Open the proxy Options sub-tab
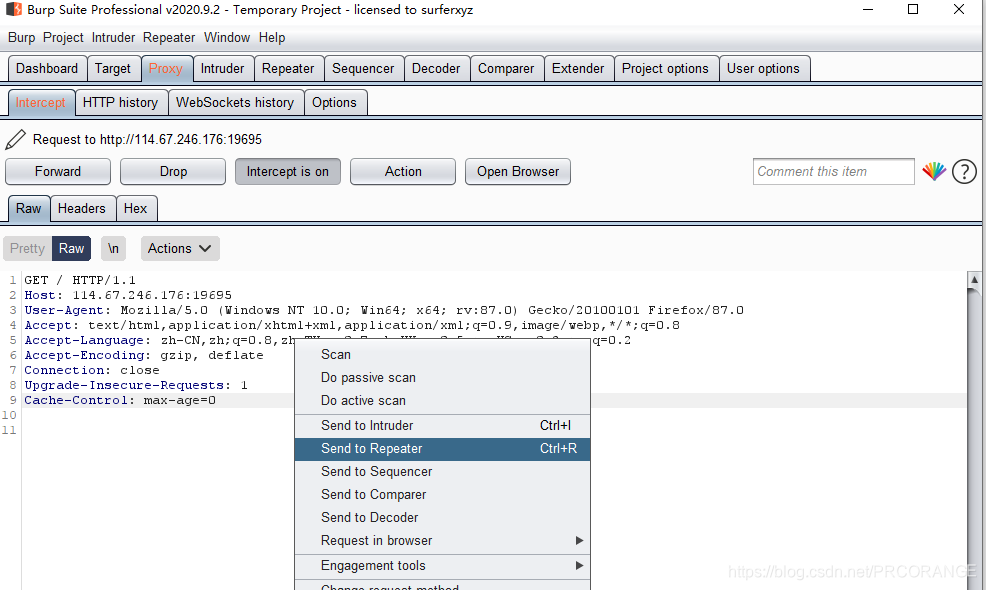Viewport: 986px width, 590px height. pyautogui.click(x=335, y=103)
